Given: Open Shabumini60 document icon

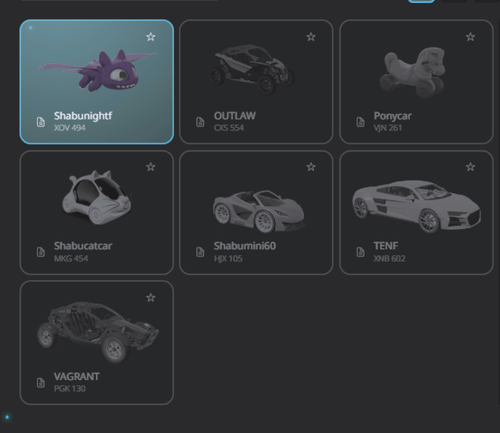Looking at the screenshot, I should 200,252.
